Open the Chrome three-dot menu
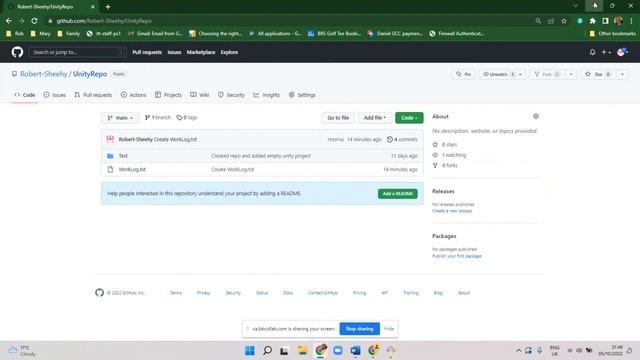 631,21
